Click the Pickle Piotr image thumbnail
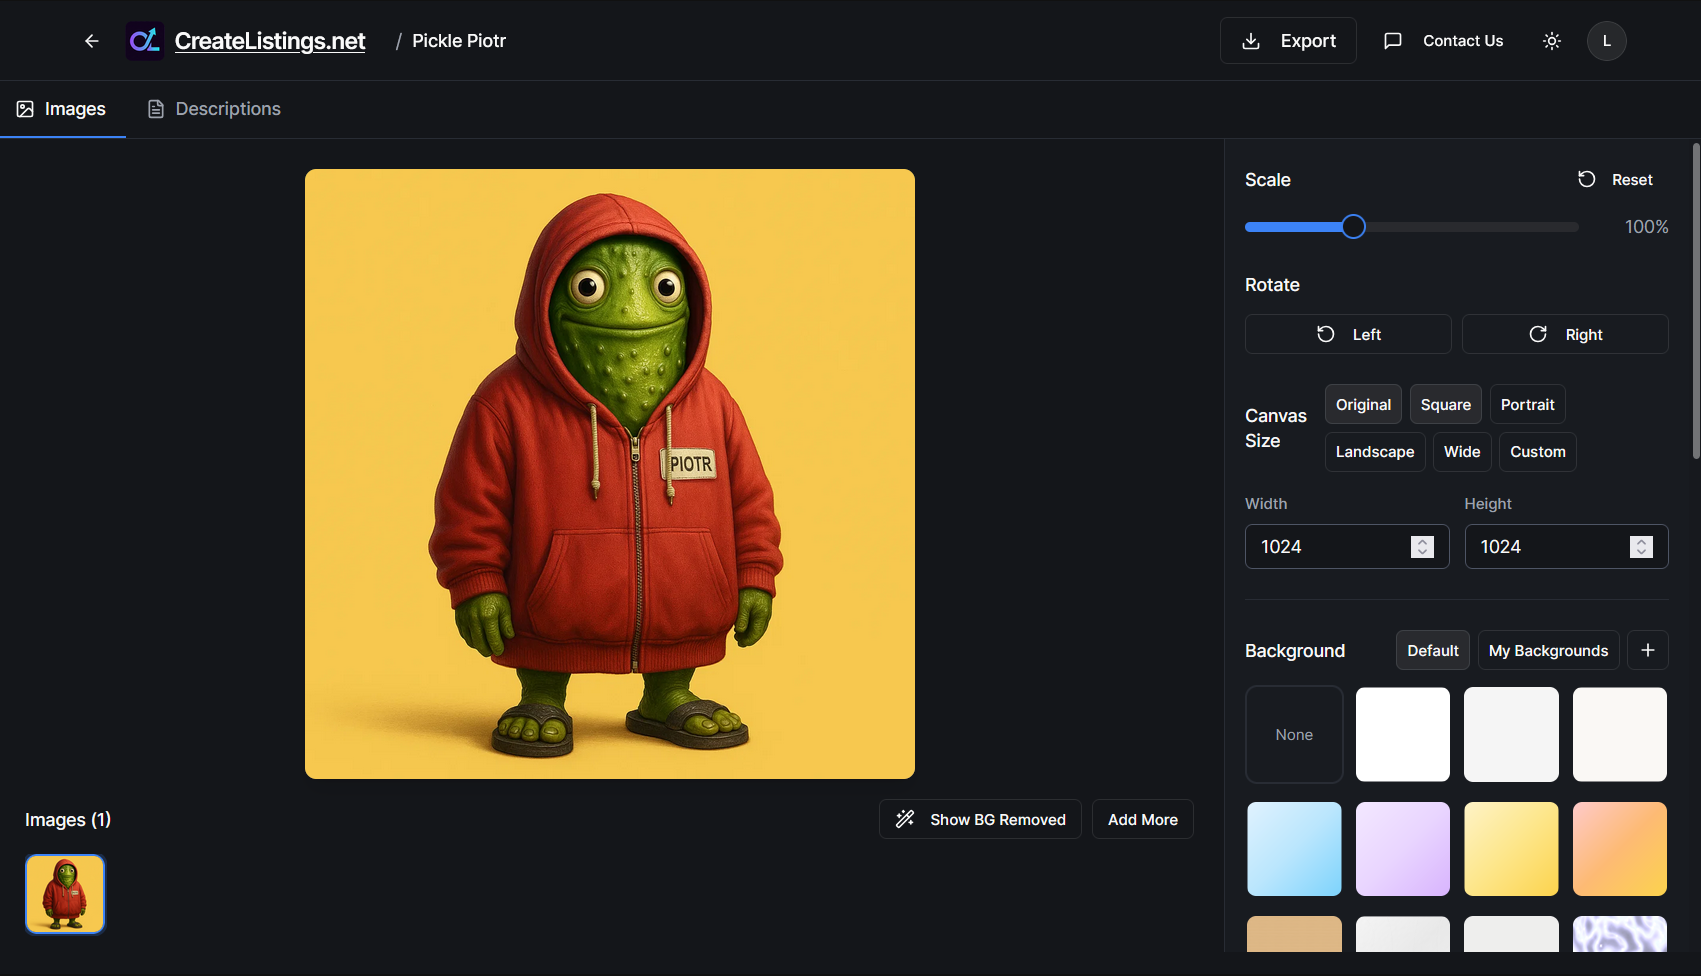The width and height of the screenshot is (1701, 976). [64, 893]
